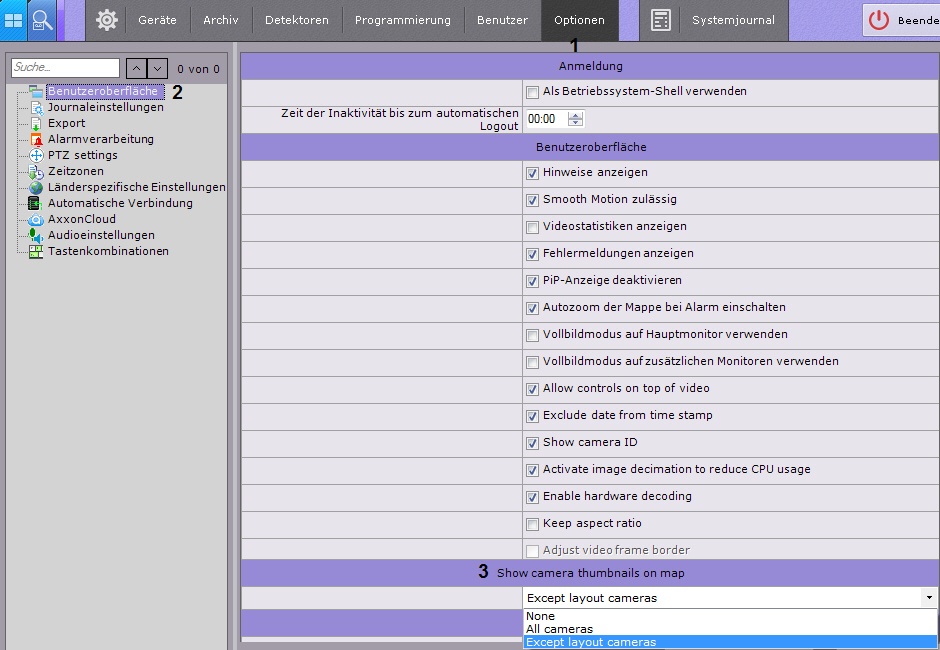The height and width of the screenshot is (650, 940).
Task: Open the layouts grid view icon
Action: point(14,20)
